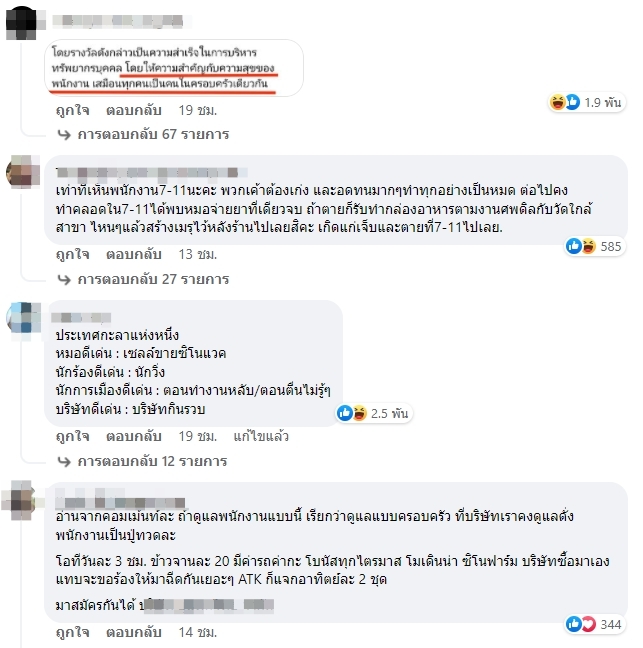This screenshot has height=648, width=643.
Task: View edit history via แก้ไขแล้ว
Action: pyautogui.click(x=261, y=436)
